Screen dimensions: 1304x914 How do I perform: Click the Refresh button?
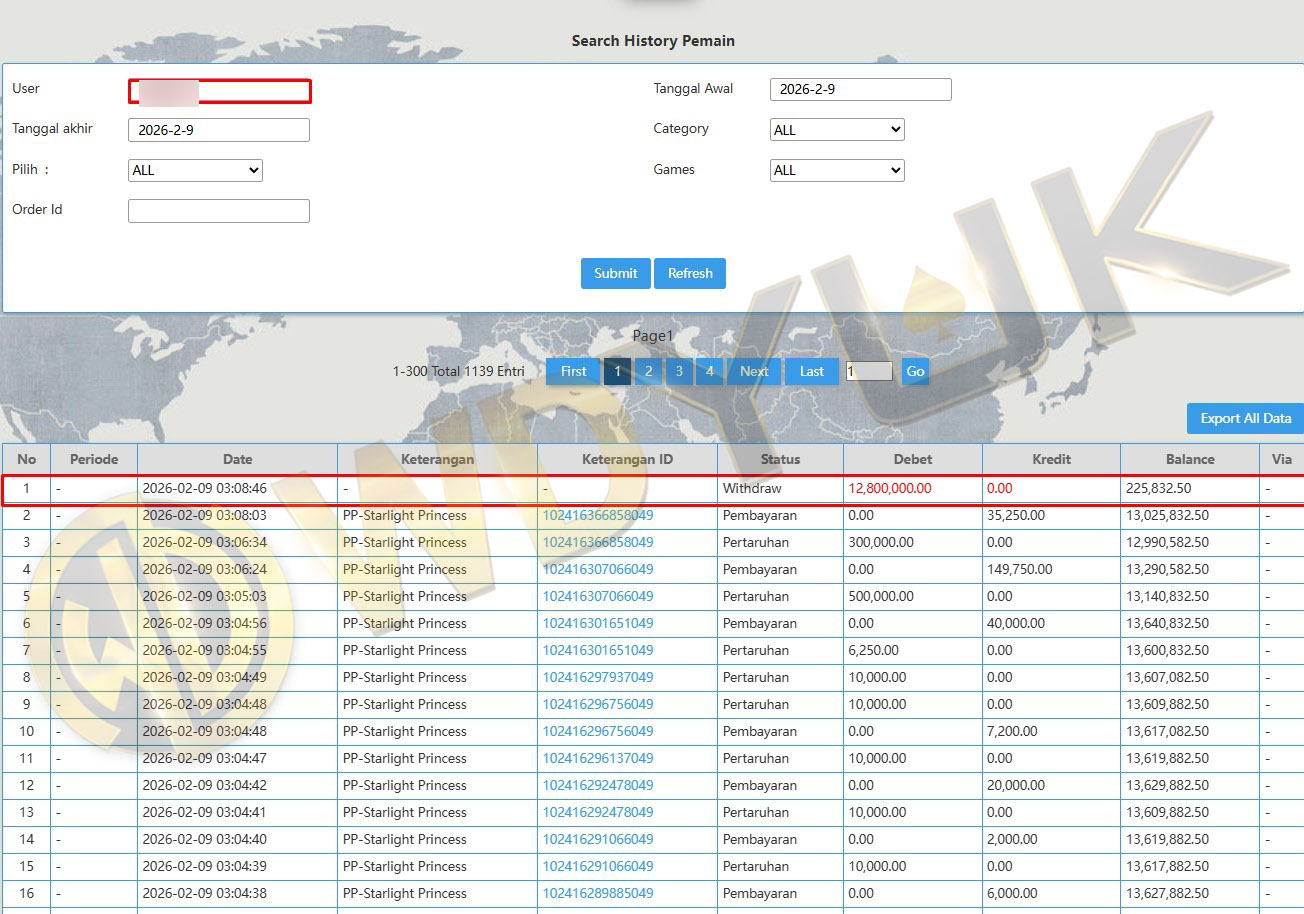[x=690, y=273]
